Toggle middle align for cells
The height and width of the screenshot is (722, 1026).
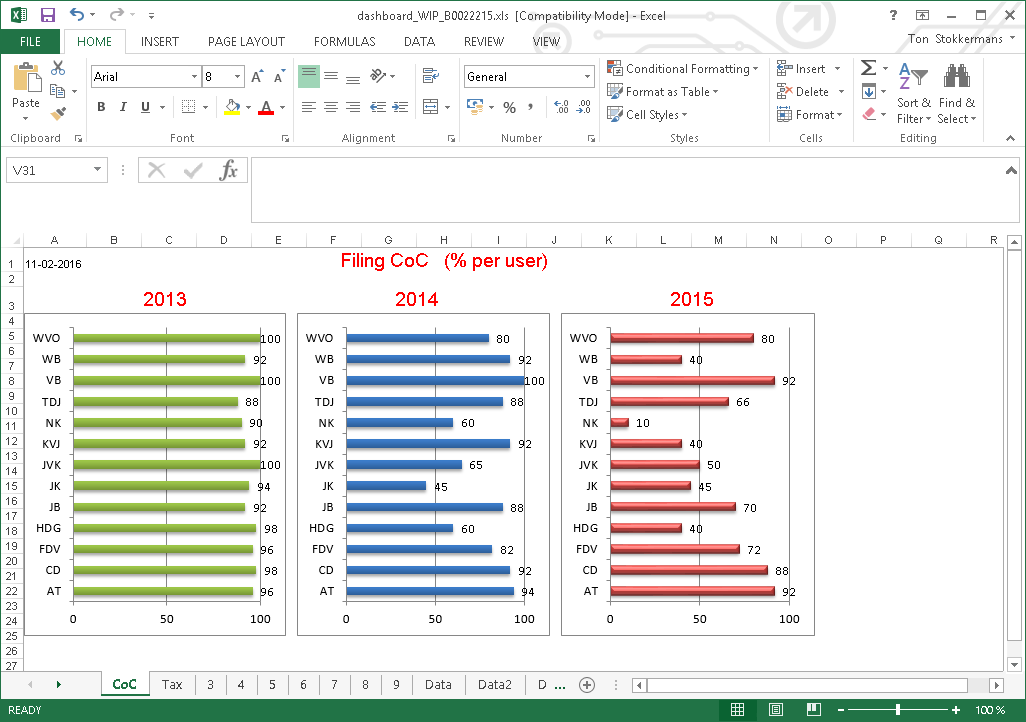click(331, 76)
